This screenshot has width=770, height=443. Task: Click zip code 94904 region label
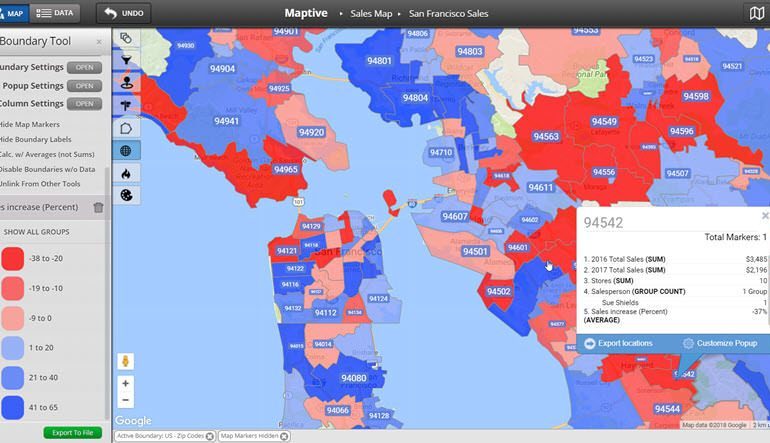click(x=222, y=69)
